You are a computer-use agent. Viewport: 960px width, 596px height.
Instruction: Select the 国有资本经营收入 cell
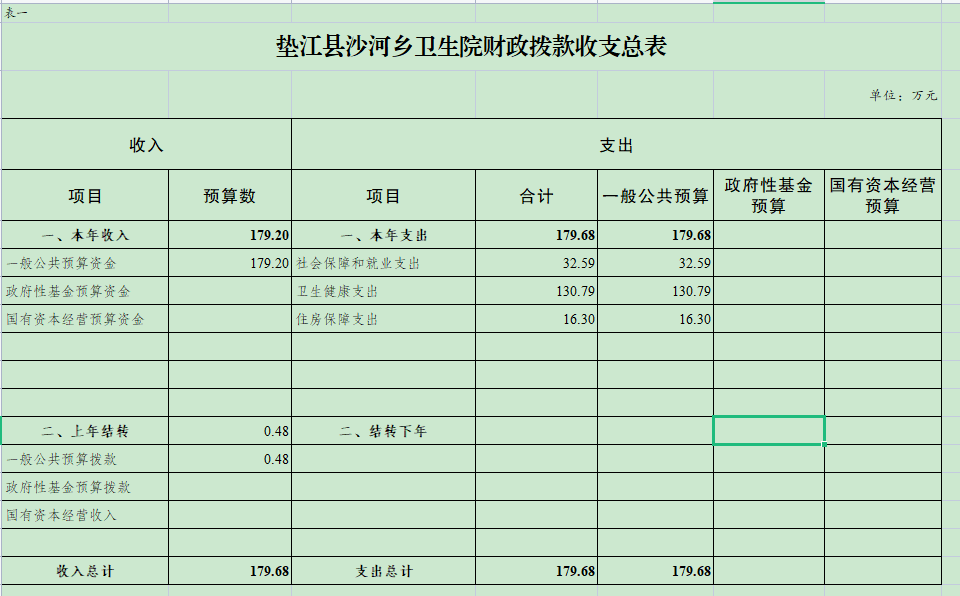pyautogui.click(x=85, y=515)
